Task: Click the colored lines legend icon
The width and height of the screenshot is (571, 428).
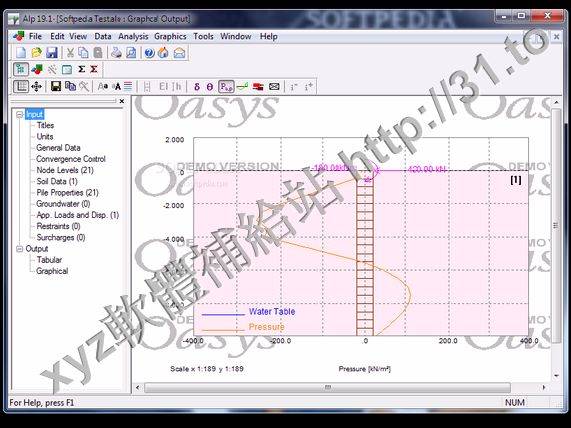Action: [128, 86]
